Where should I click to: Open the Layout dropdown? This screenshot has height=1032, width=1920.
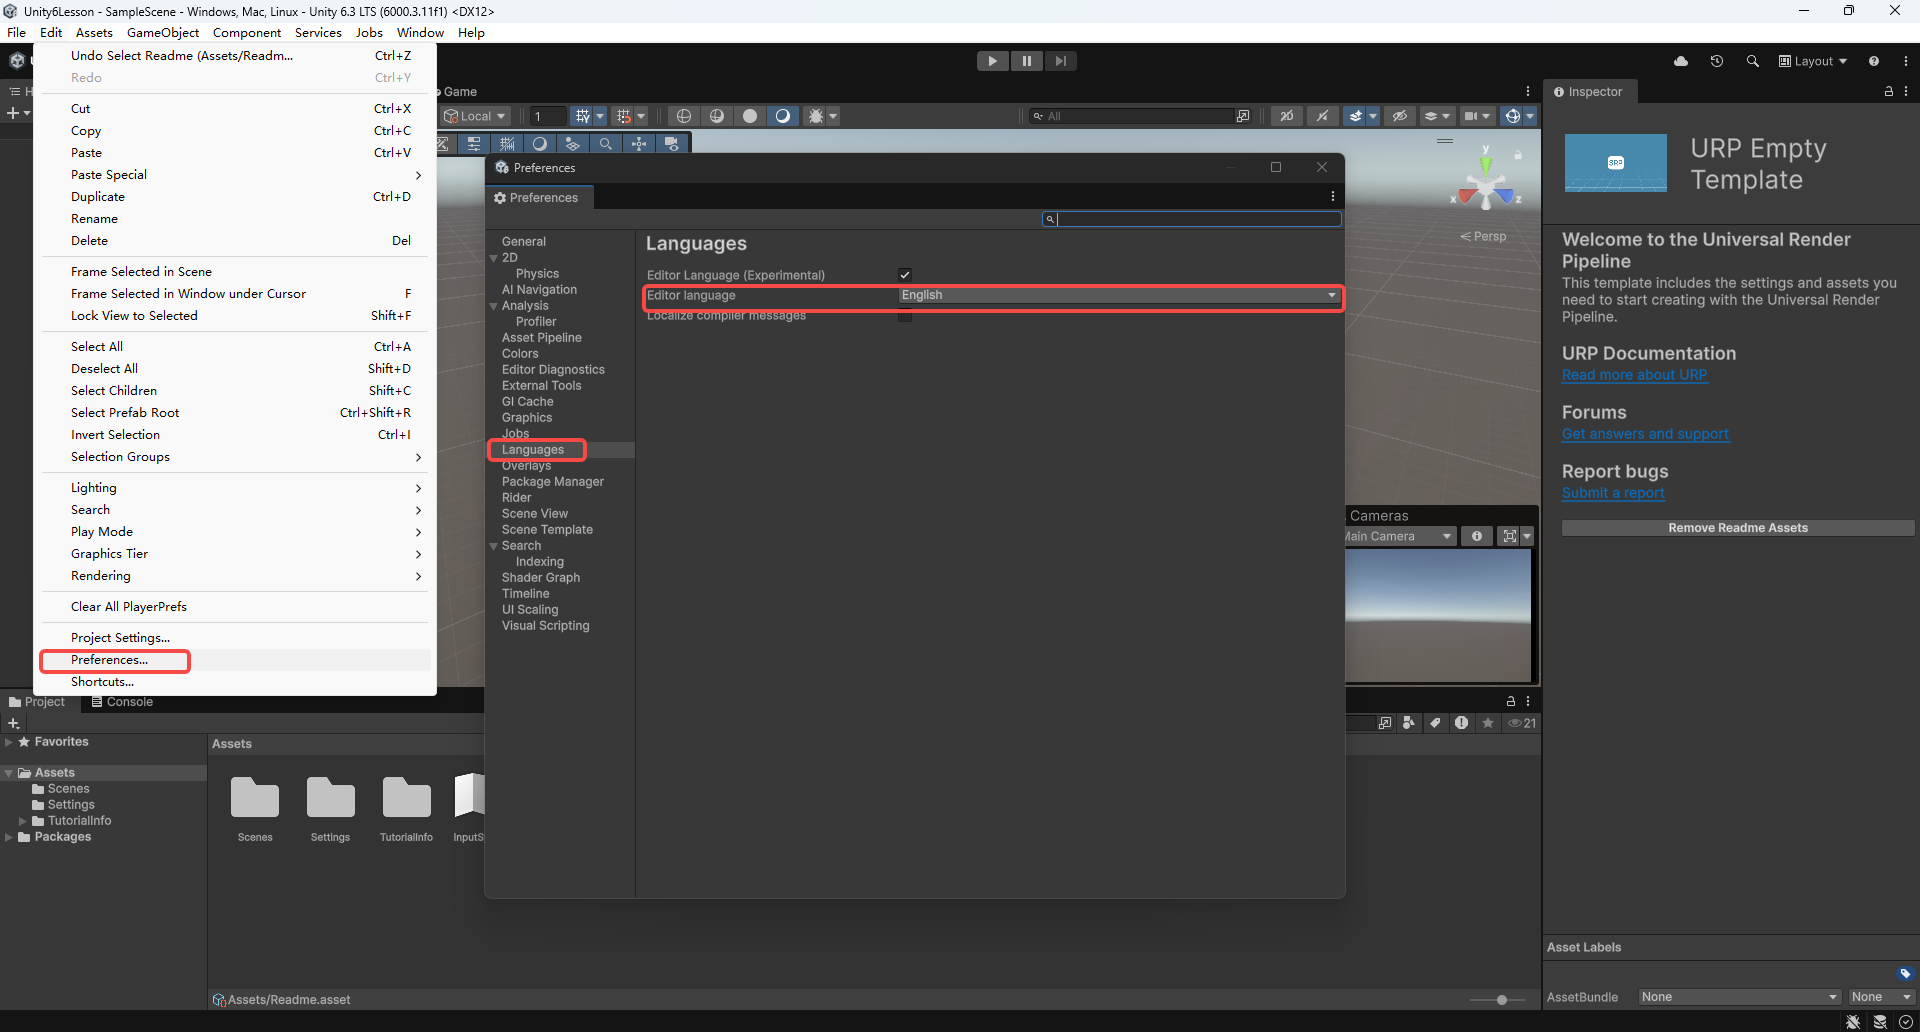[x=1813, y=61]
